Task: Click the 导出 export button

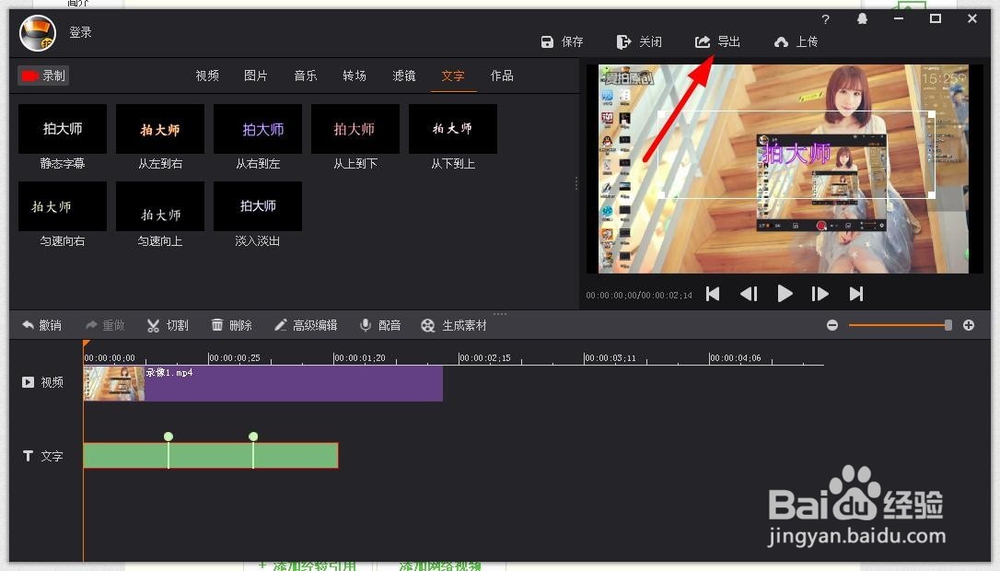Action: pyautogui.click(x=717, y=42)
